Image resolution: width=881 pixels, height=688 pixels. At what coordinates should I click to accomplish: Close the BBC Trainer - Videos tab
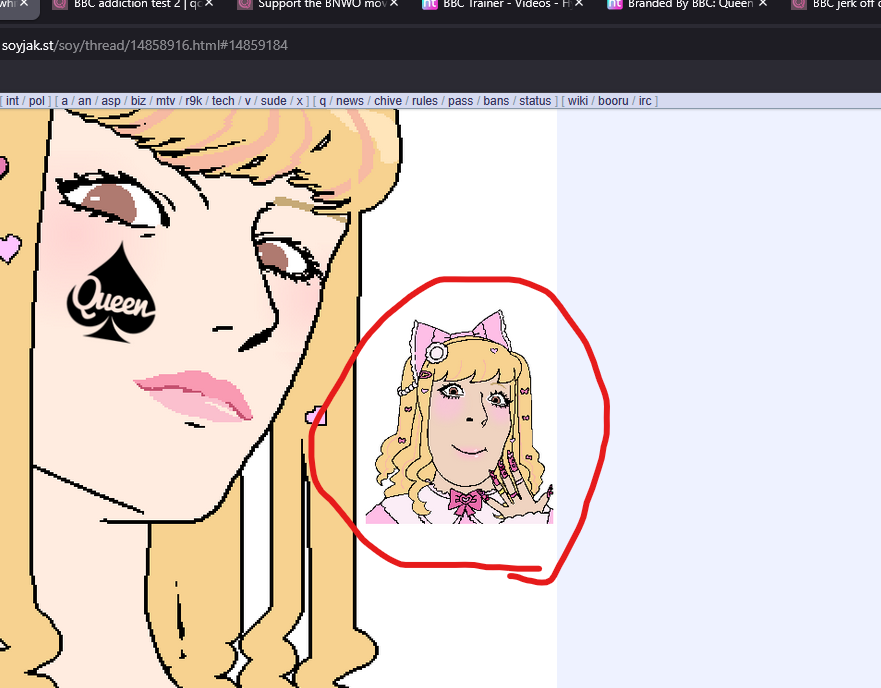(579, 4)
